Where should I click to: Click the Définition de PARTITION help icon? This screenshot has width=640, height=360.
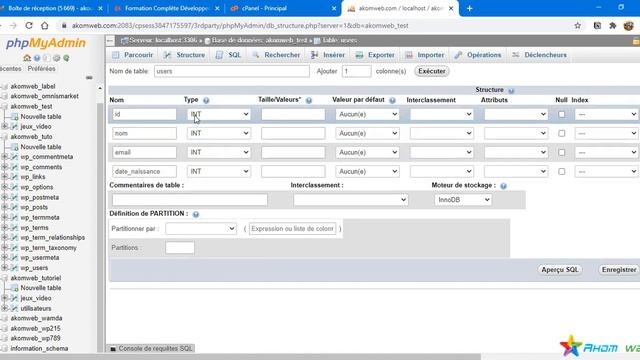point(196,214)
